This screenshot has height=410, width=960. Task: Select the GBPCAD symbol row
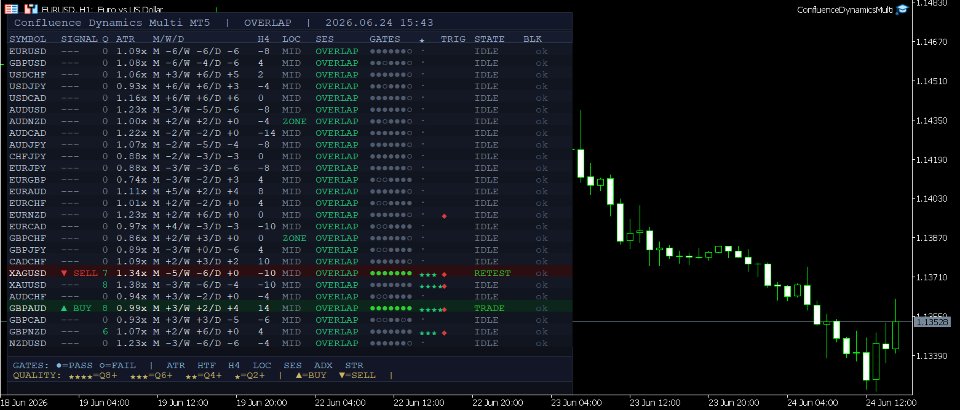290,320
